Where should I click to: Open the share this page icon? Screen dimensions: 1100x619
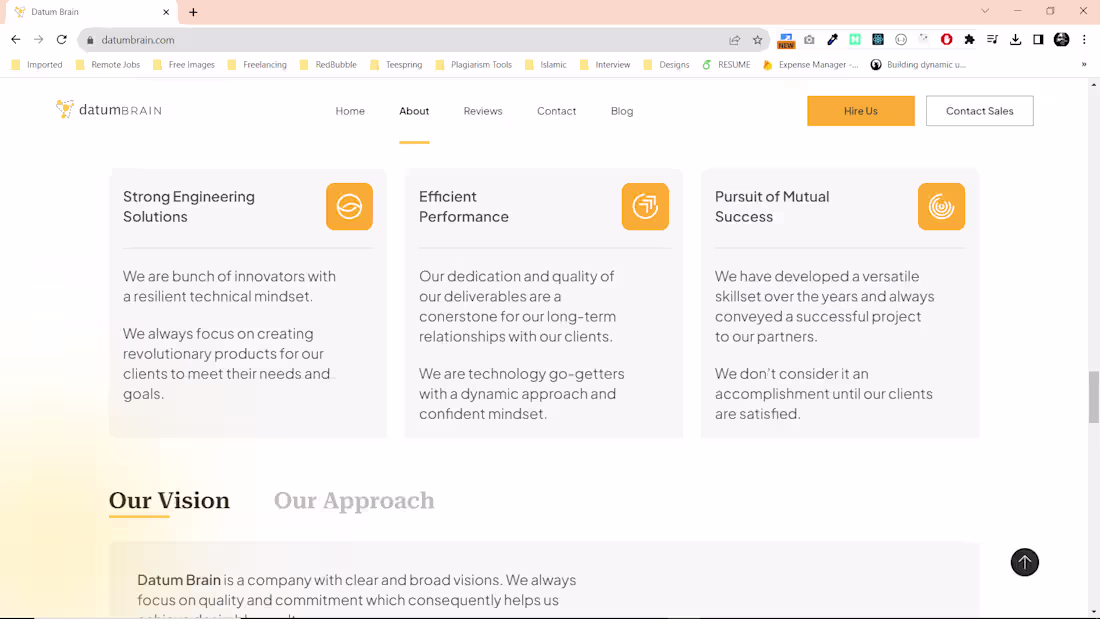[x=735, y=40]
